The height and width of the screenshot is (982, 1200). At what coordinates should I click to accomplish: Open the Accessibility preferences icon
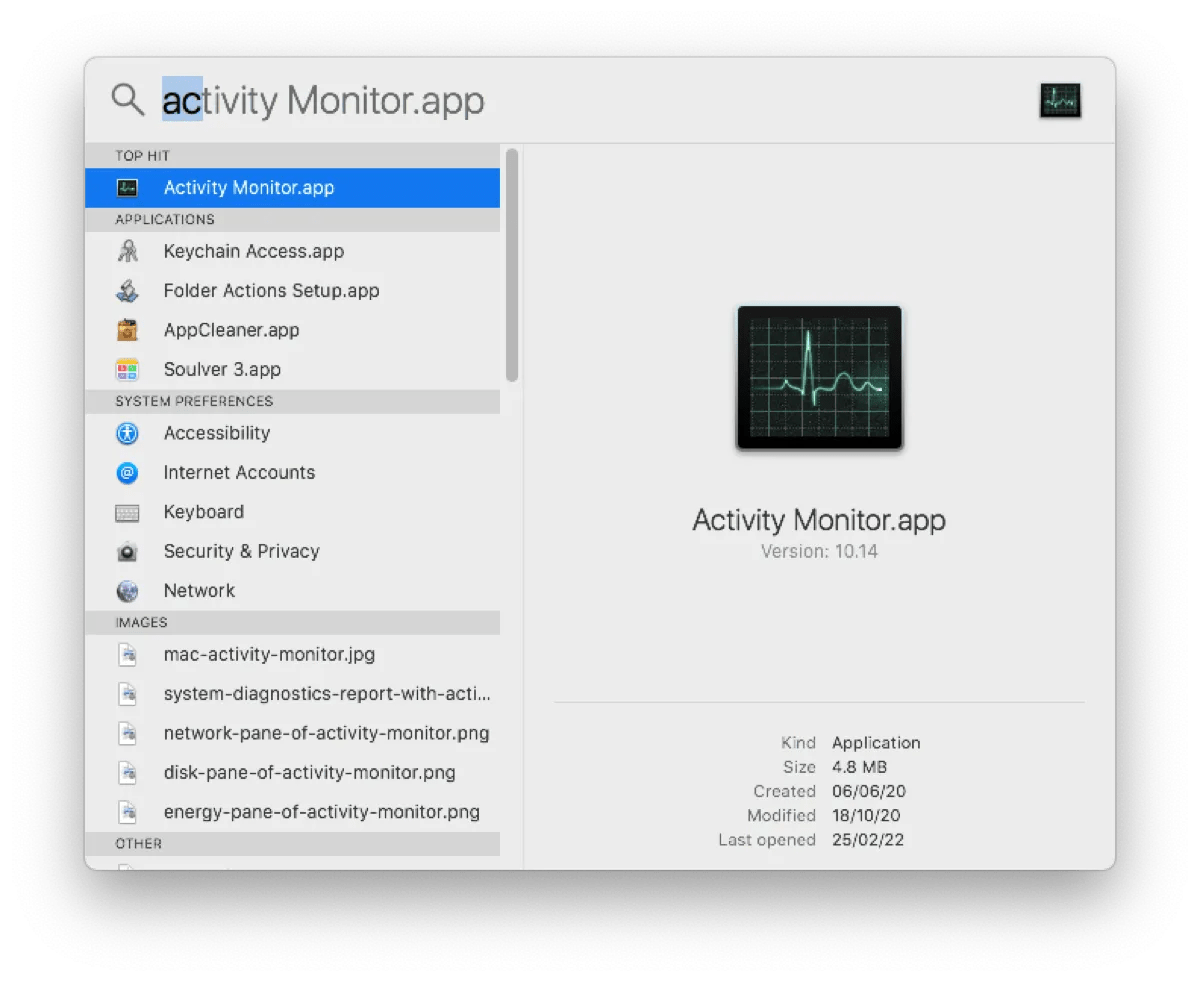[x=127, y=433]
